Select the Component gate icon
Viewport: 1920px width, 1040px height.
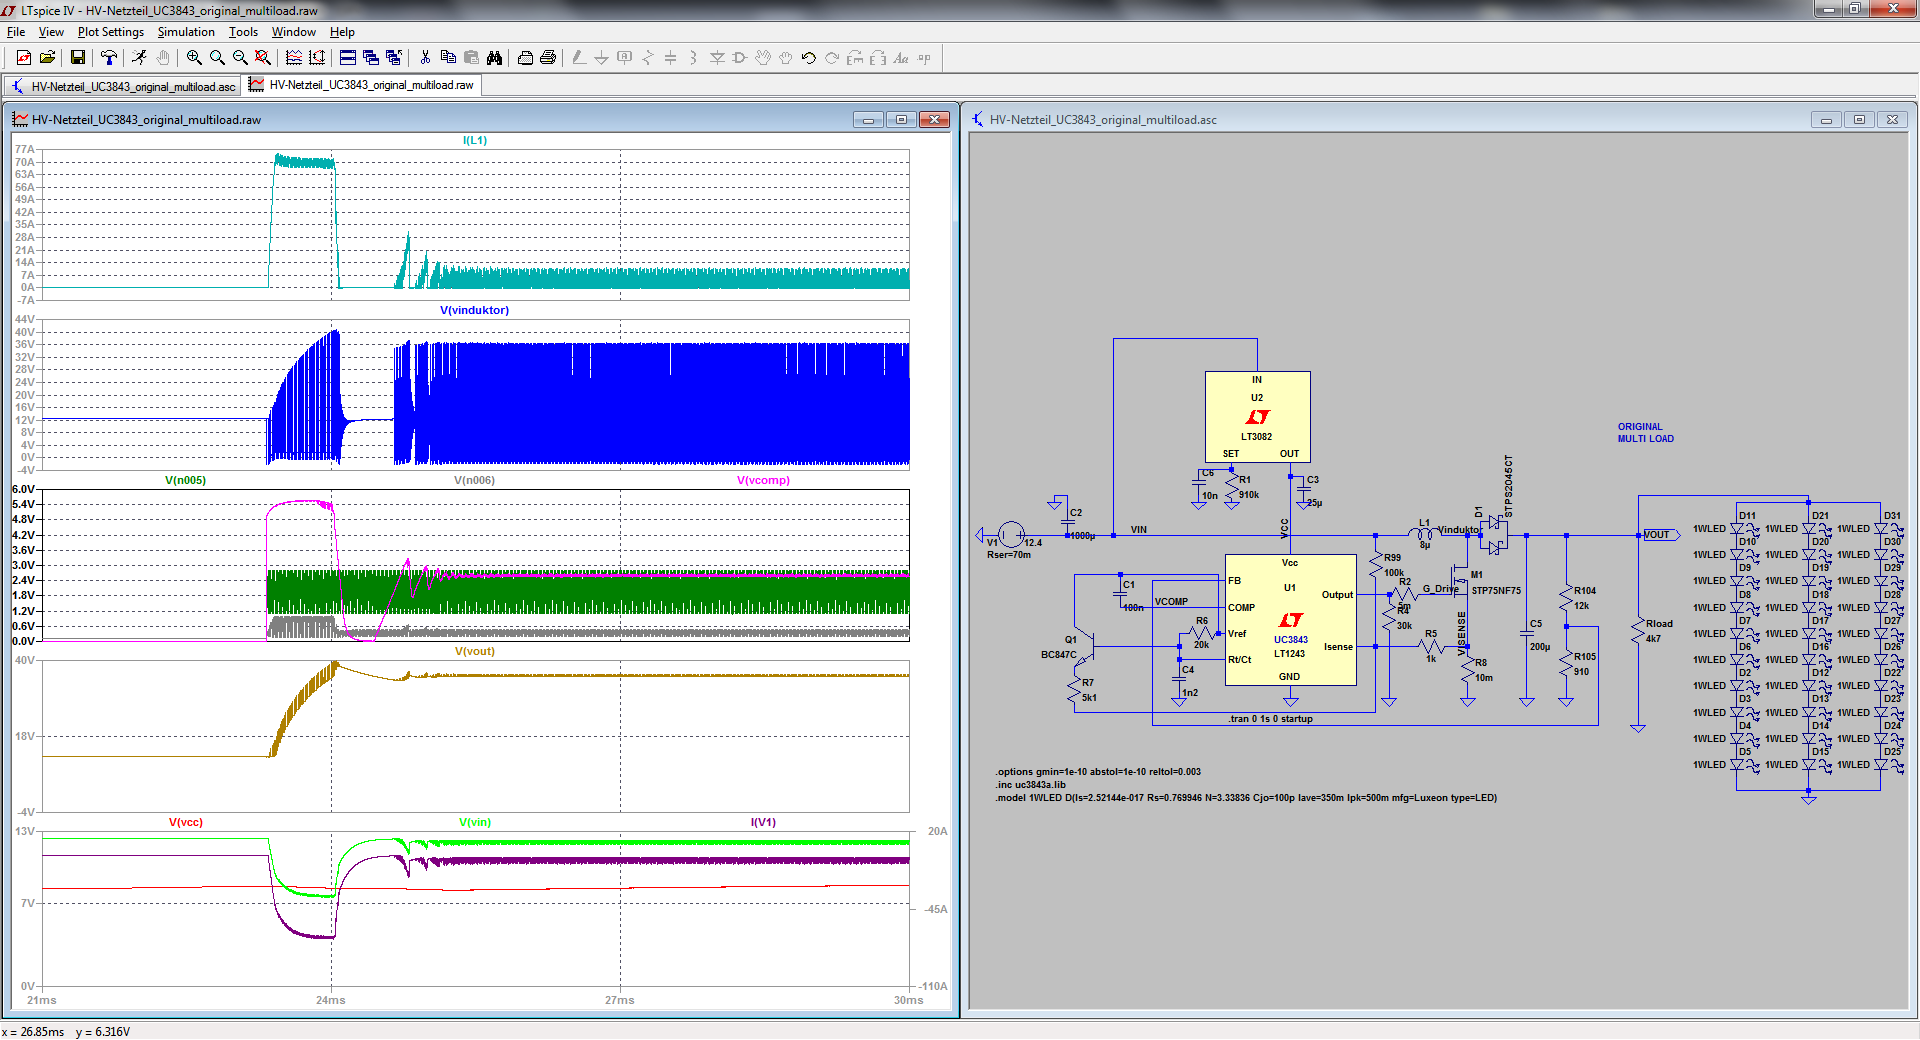(x=740, y=58)
